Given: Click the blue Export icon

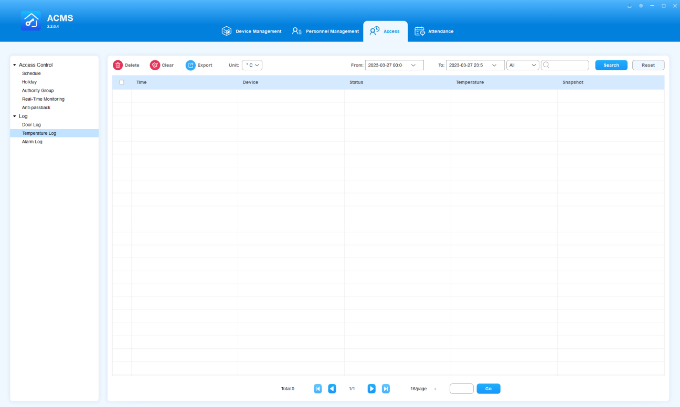Looking at the screenshot, I should click(190, 65).
